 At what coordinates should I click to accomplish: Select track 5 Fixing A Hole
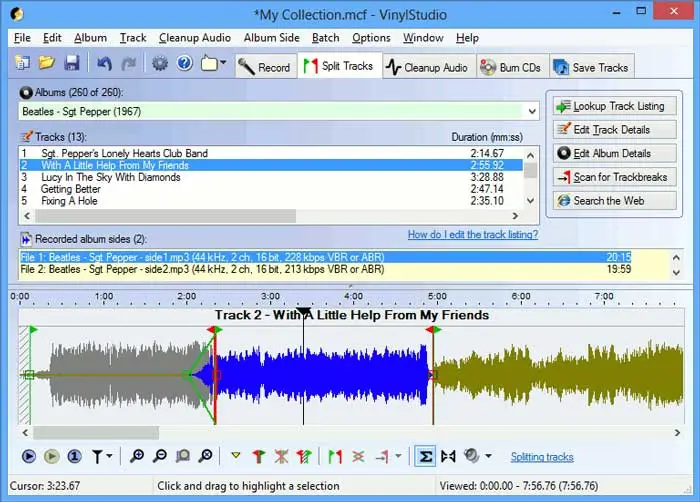(271, 201)
